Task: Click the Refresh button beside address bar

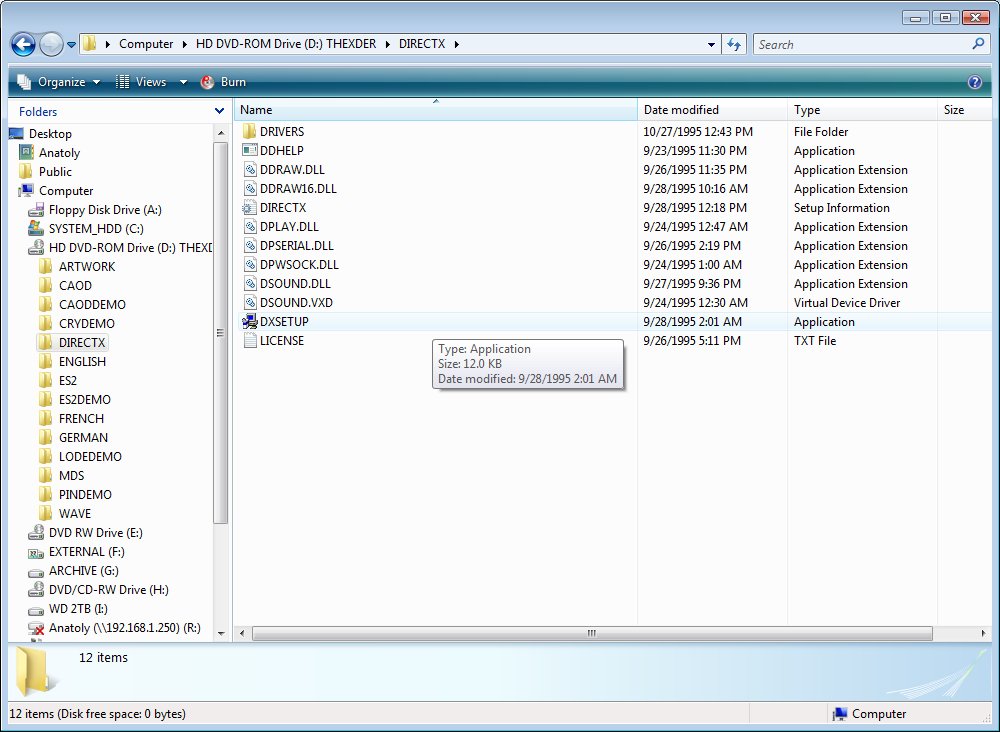Action: [734, 45]
